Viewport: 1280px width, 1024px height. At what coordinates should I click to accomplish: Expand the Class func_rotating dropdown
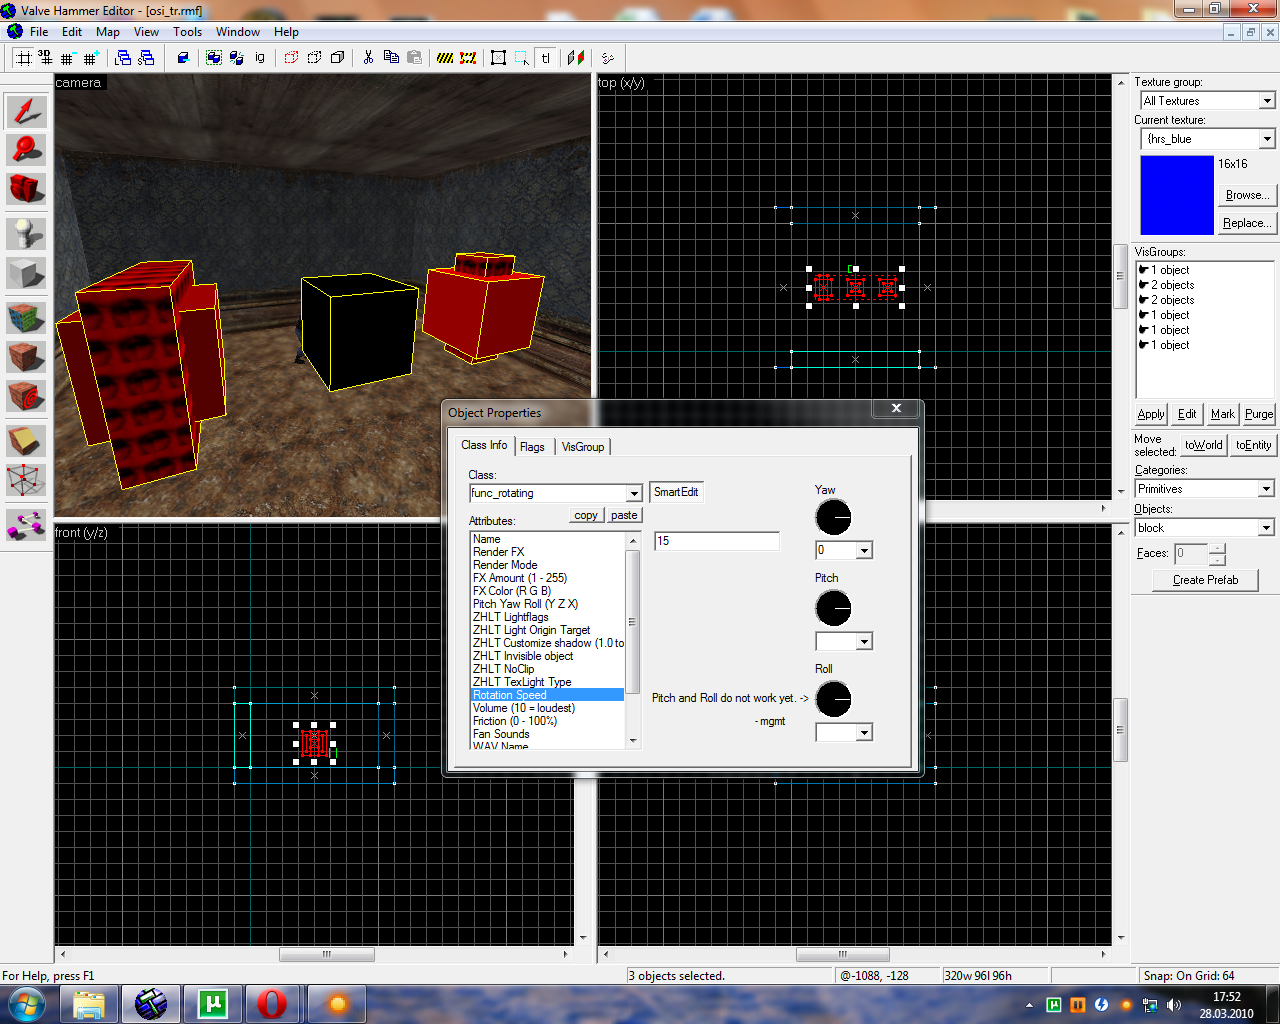click(x=634, y=493)
